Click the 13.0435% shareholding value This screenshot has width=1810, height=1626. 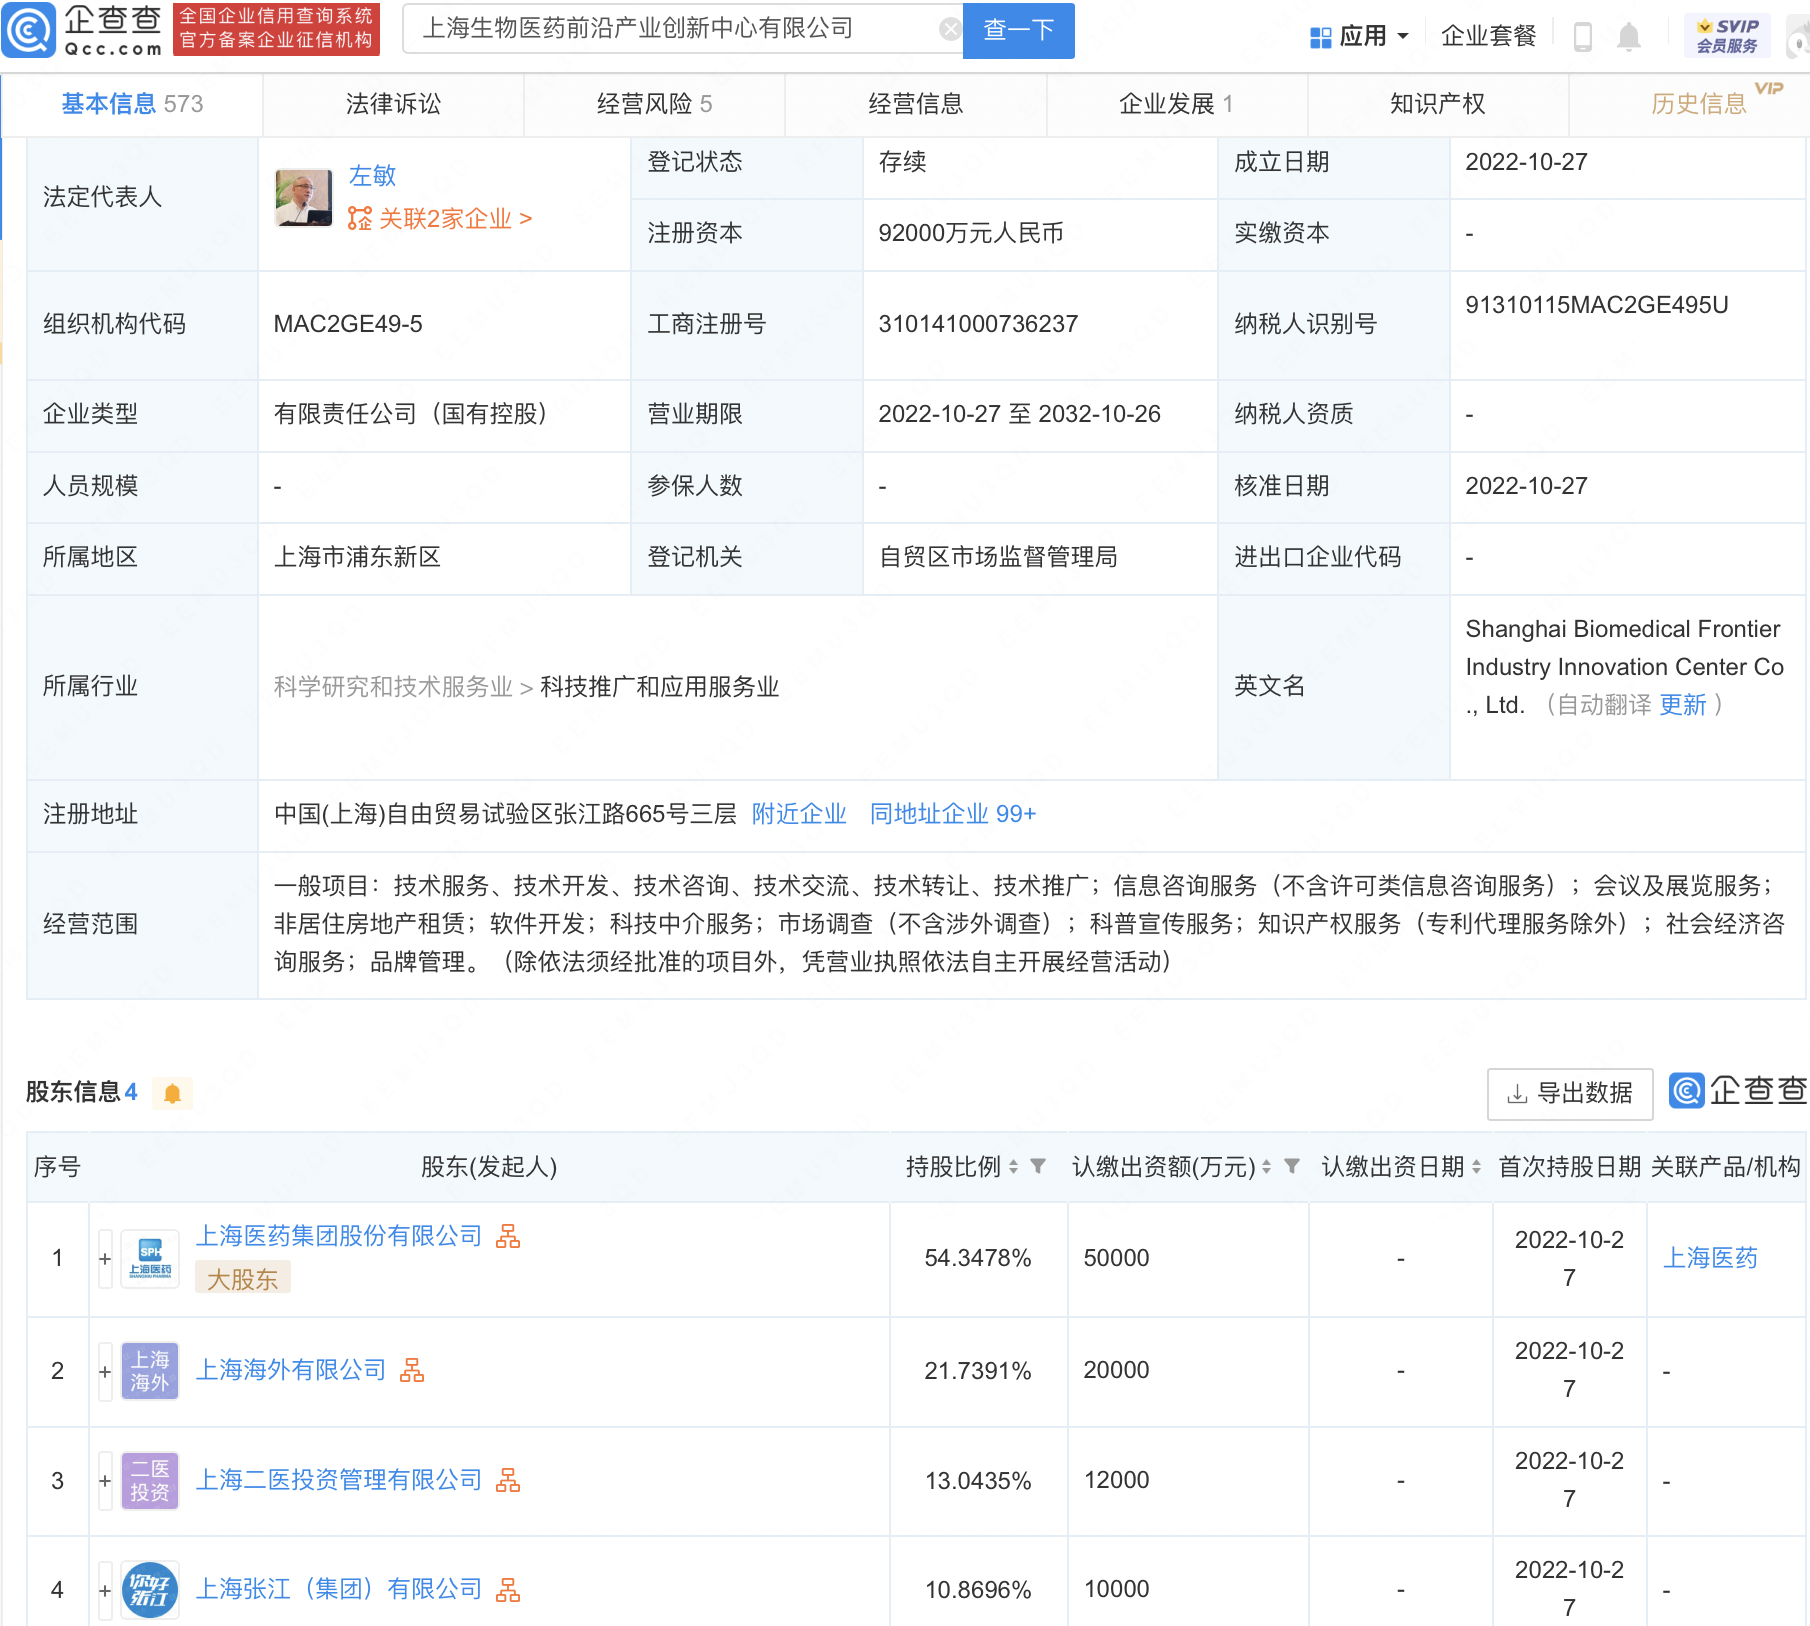978,1481
